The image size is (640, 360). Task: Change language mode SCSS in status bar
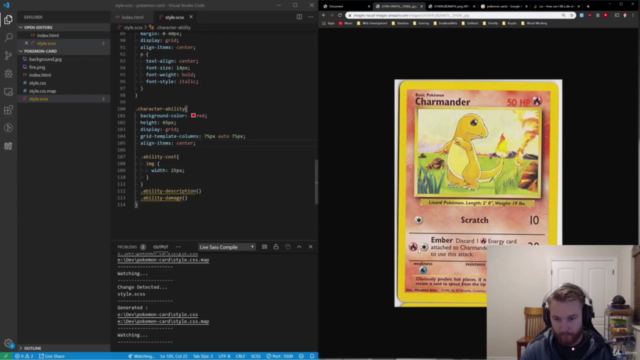(x=256, y=356)
